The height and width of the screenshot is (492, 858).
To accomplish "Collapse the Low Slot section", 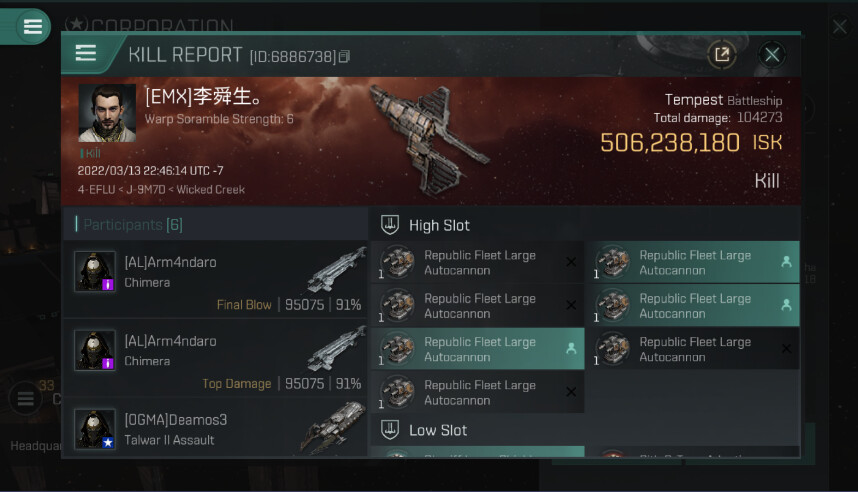I will (x=438, y=430).
